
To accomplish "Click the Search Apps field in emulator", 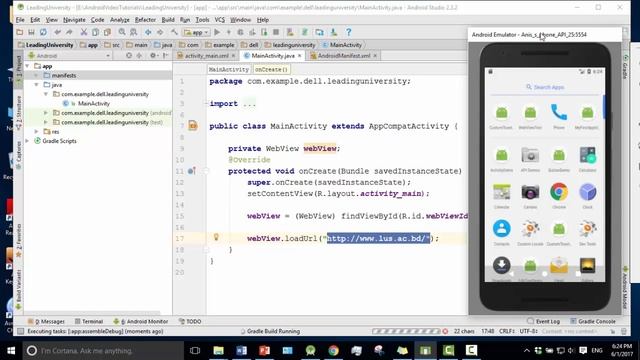I will click(545, 87).
